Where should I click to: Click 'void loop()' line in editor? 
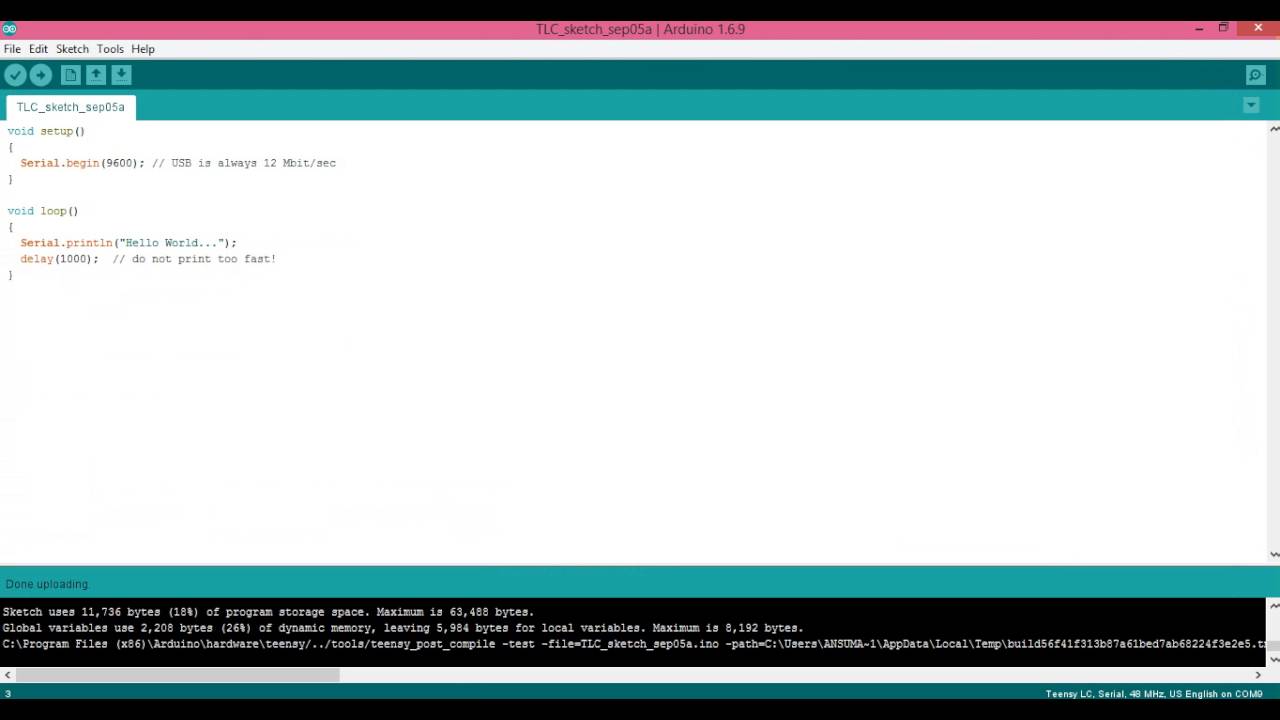pos(43,211)
